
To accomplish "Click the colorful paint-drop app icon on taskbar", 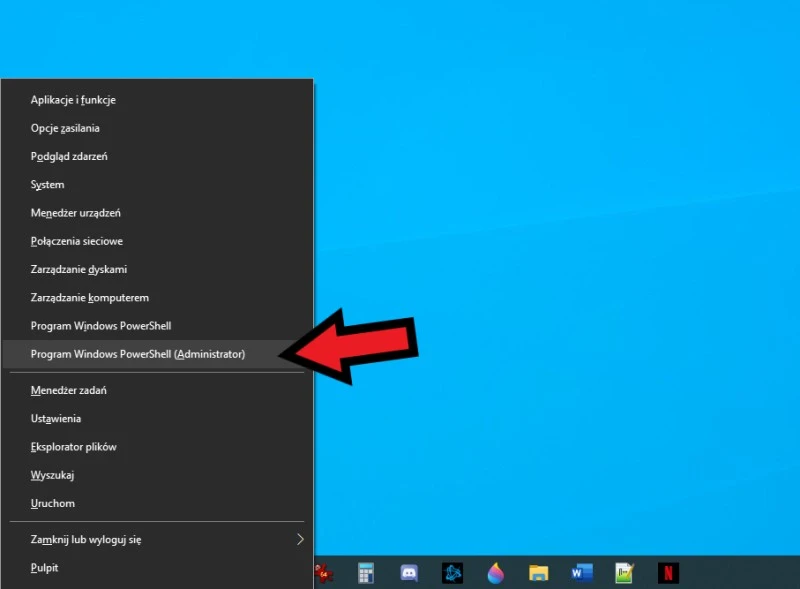I will point(496,572).
